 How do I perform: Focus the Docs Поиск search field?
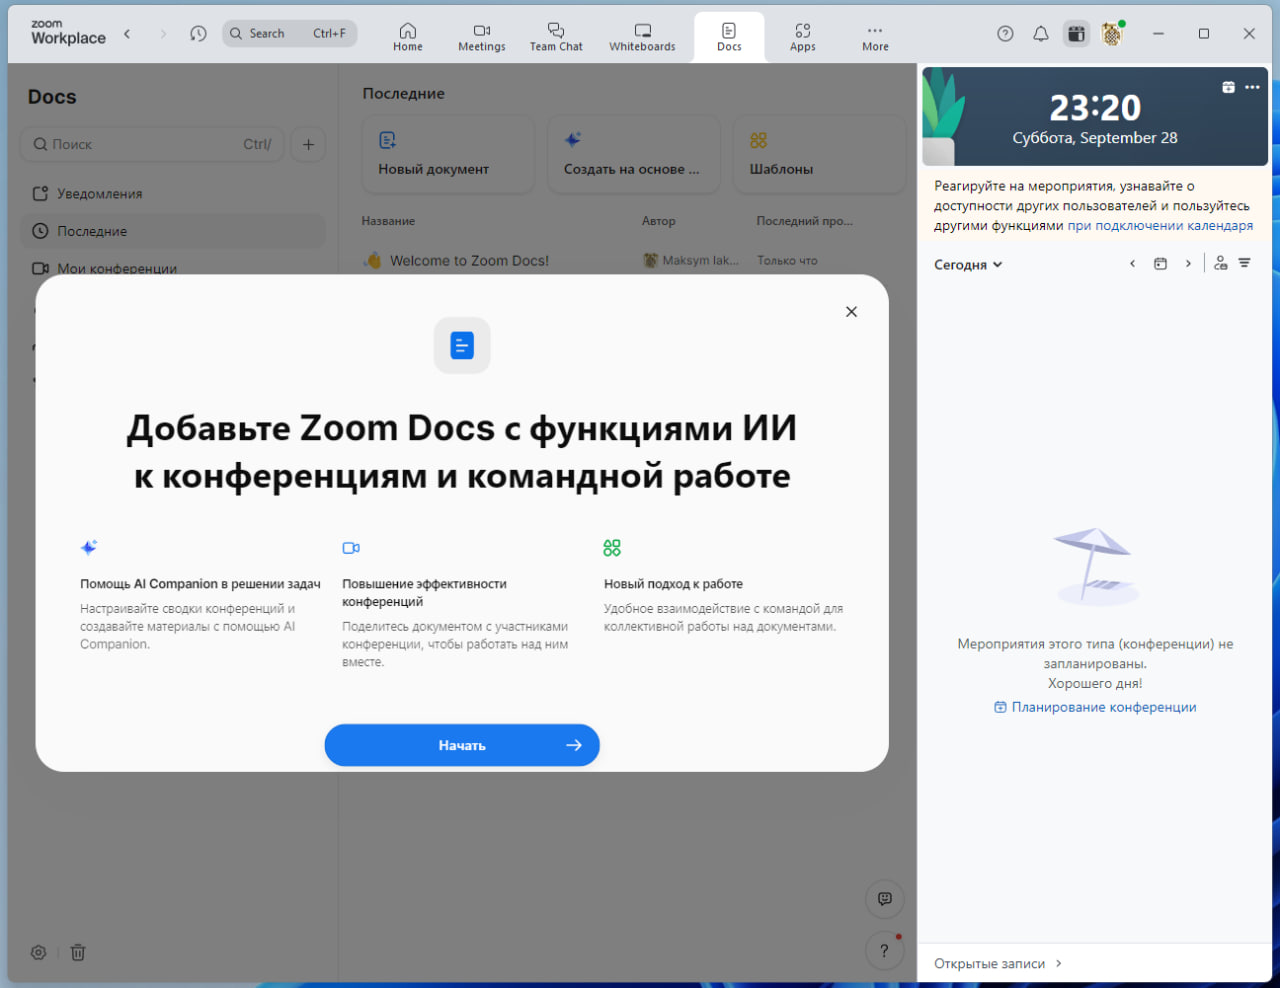pos(152,144)
